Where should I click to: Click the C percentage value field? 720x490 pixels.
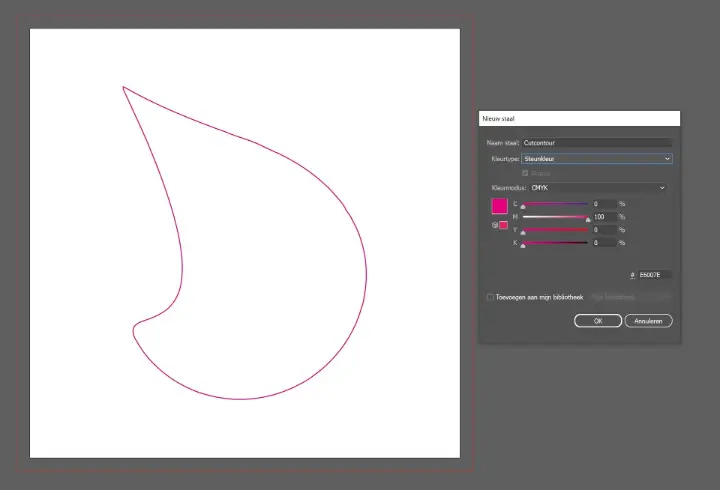pos(604,204)
